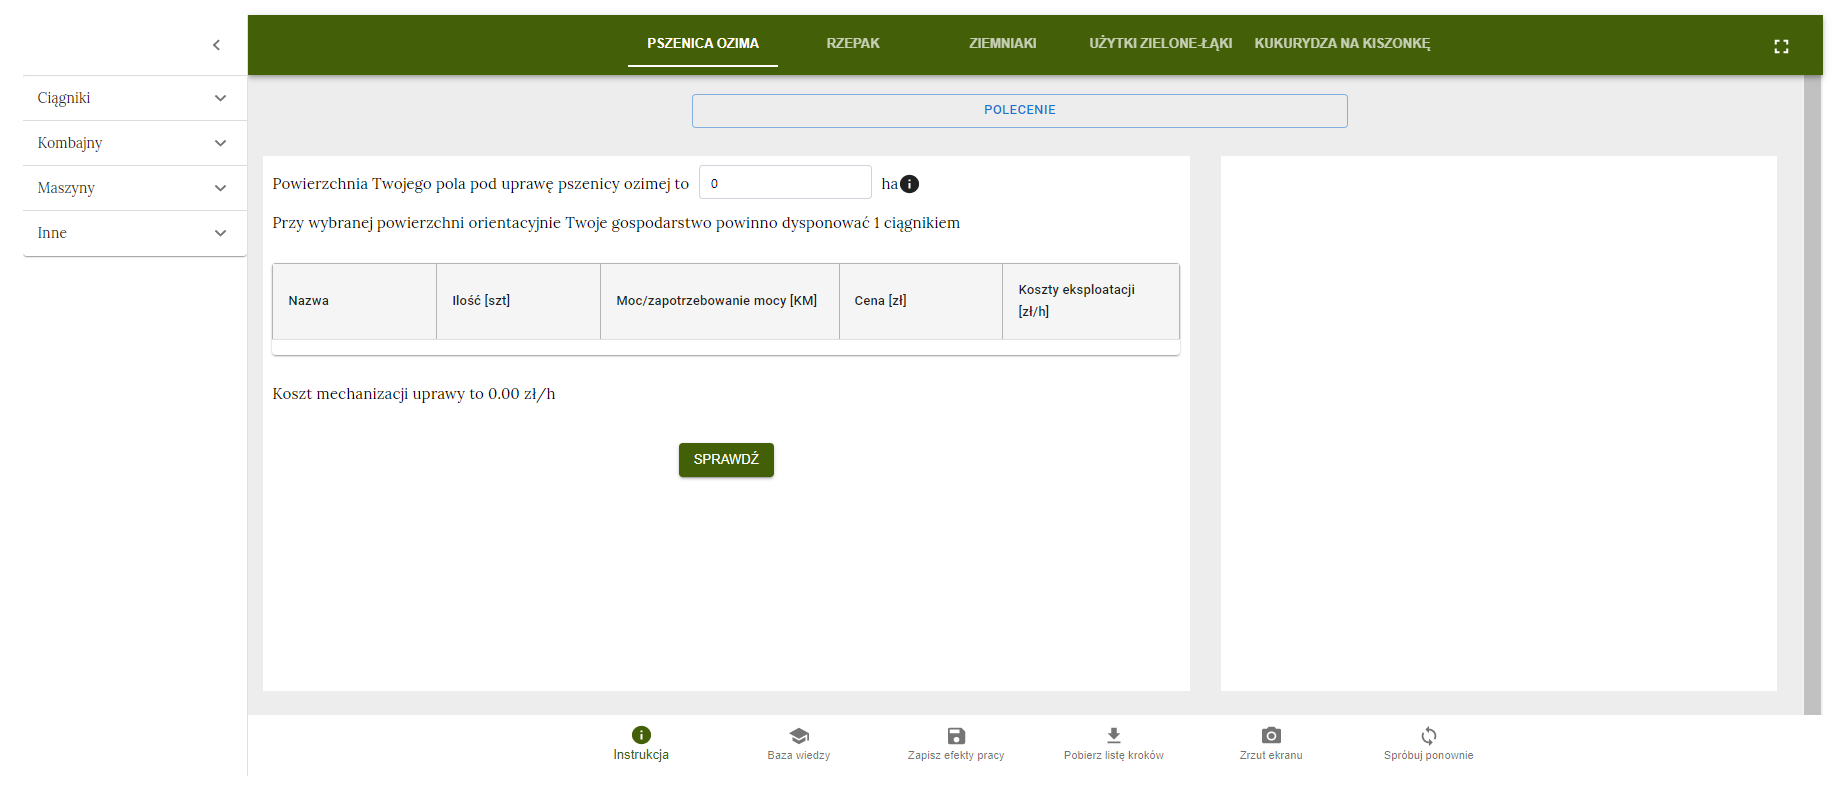Screen dimensions: 1835x787
Task: Open Baza wiedzy graduation cap icon
Action: pyautogui.click(x=799, y=735)
